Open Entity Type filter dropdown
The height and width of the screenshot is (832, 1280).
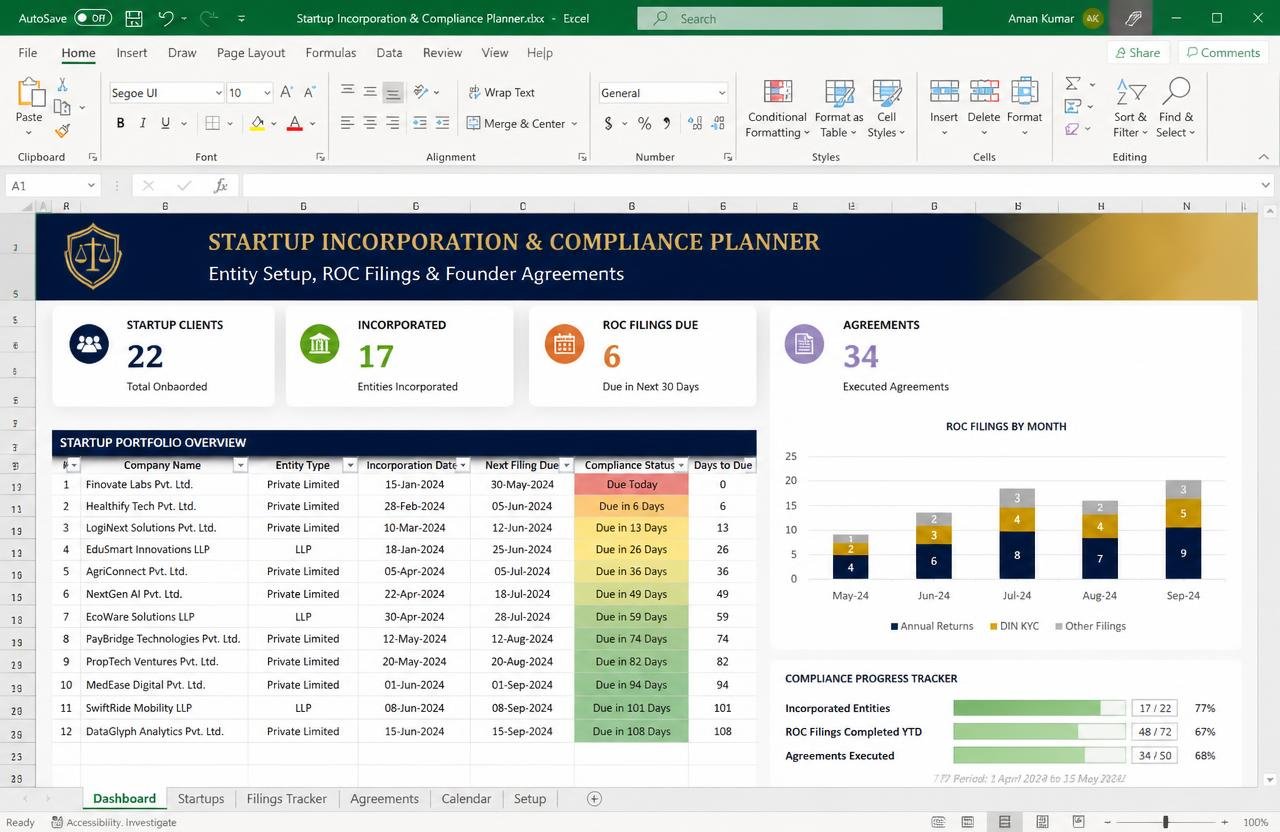click(349, 465)
